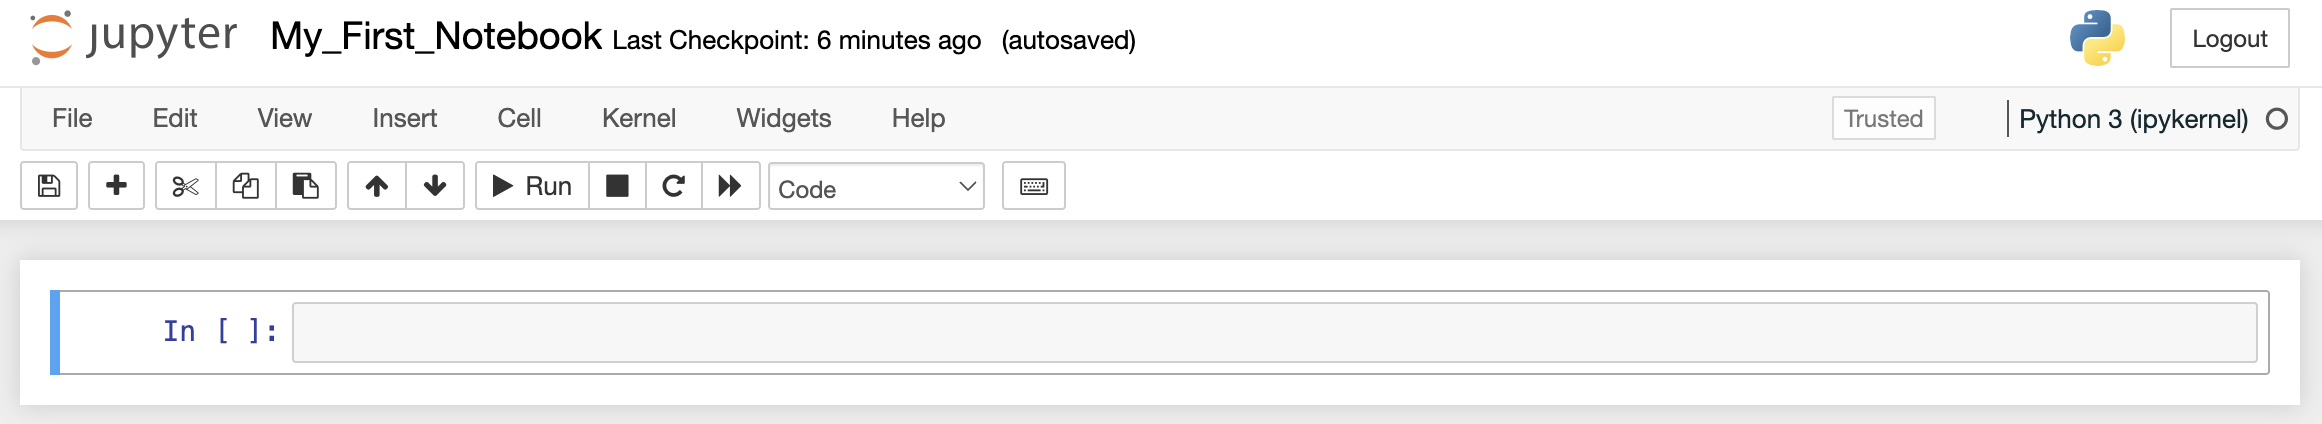2322x424 pixels.
Task: Insert a cell below with plus icon
Action: (116, 186)
